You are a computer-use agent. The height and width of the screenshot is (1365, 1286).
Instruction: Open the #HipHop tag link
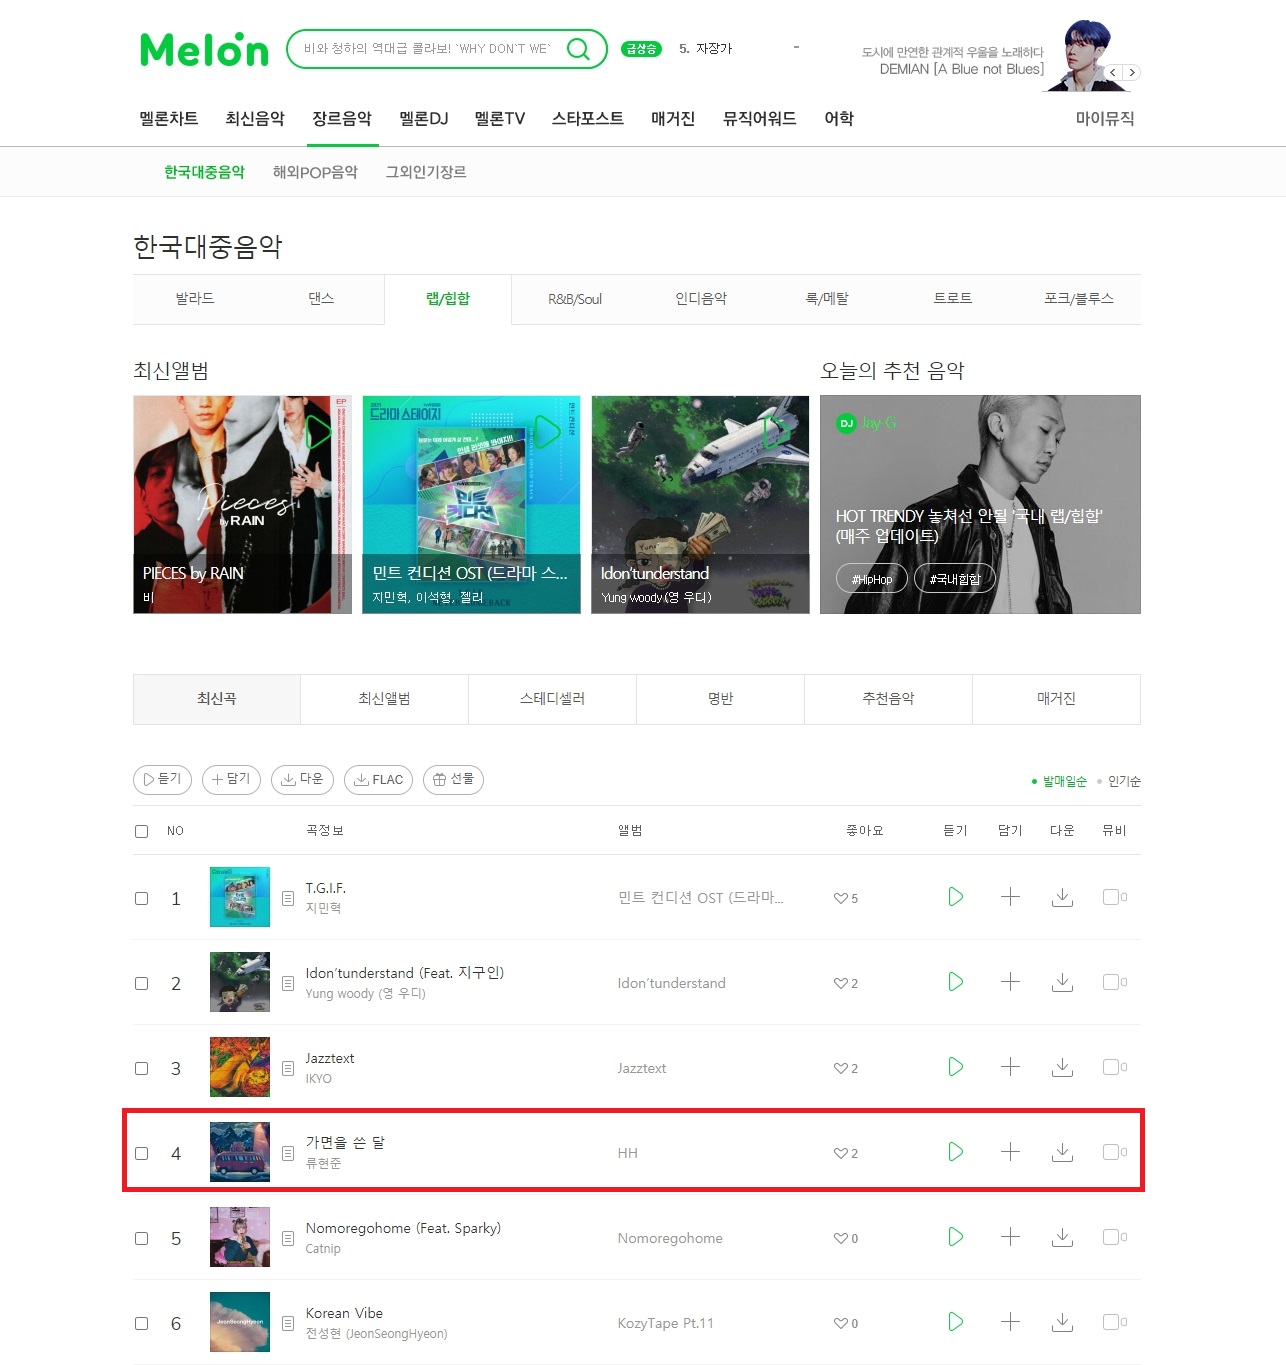[872, 578]
